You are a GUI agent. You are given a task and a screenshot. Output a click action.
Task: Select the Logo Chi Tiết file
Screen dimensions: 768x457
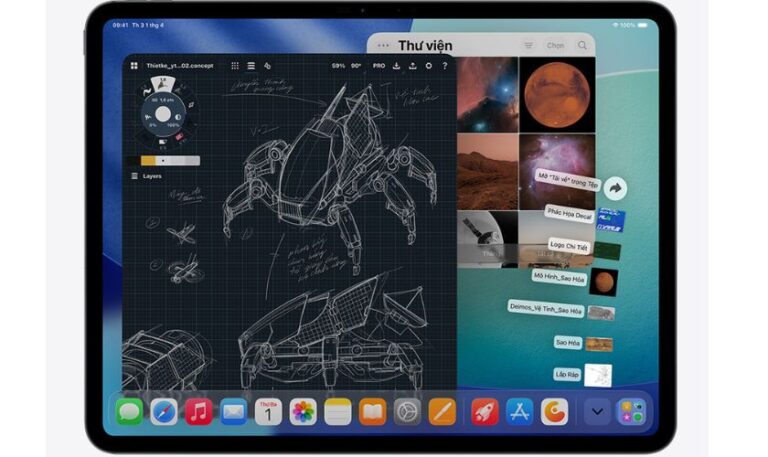(568, 246)
